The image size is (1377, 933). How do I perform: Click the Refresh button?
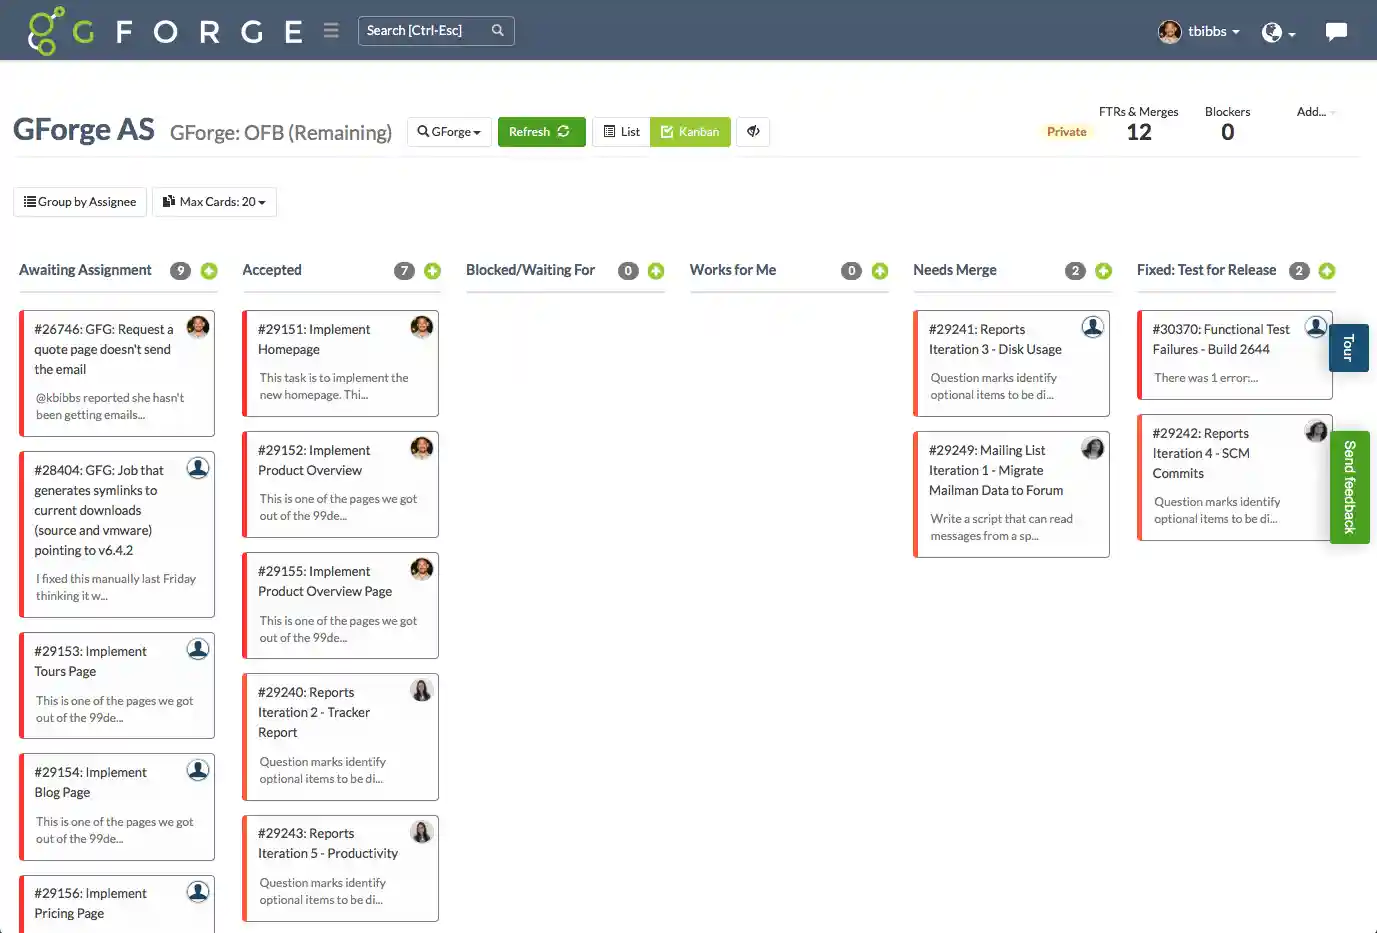click(x=541, y=131)
